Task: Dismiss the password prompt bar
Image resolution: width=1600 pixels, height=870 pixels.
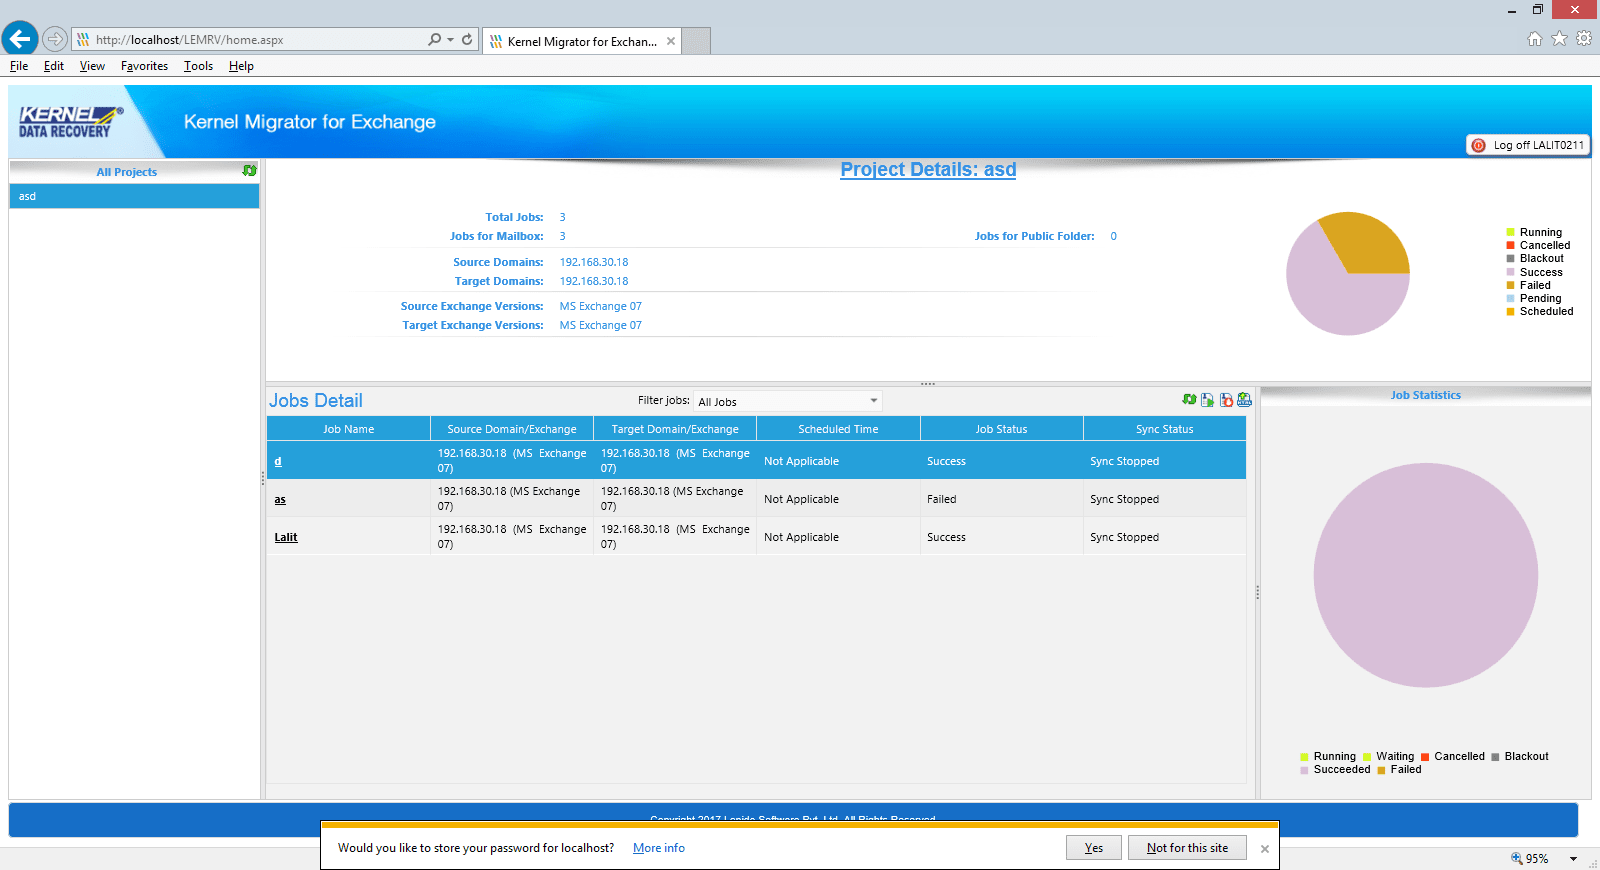Action: click(x=1265, y=848)
